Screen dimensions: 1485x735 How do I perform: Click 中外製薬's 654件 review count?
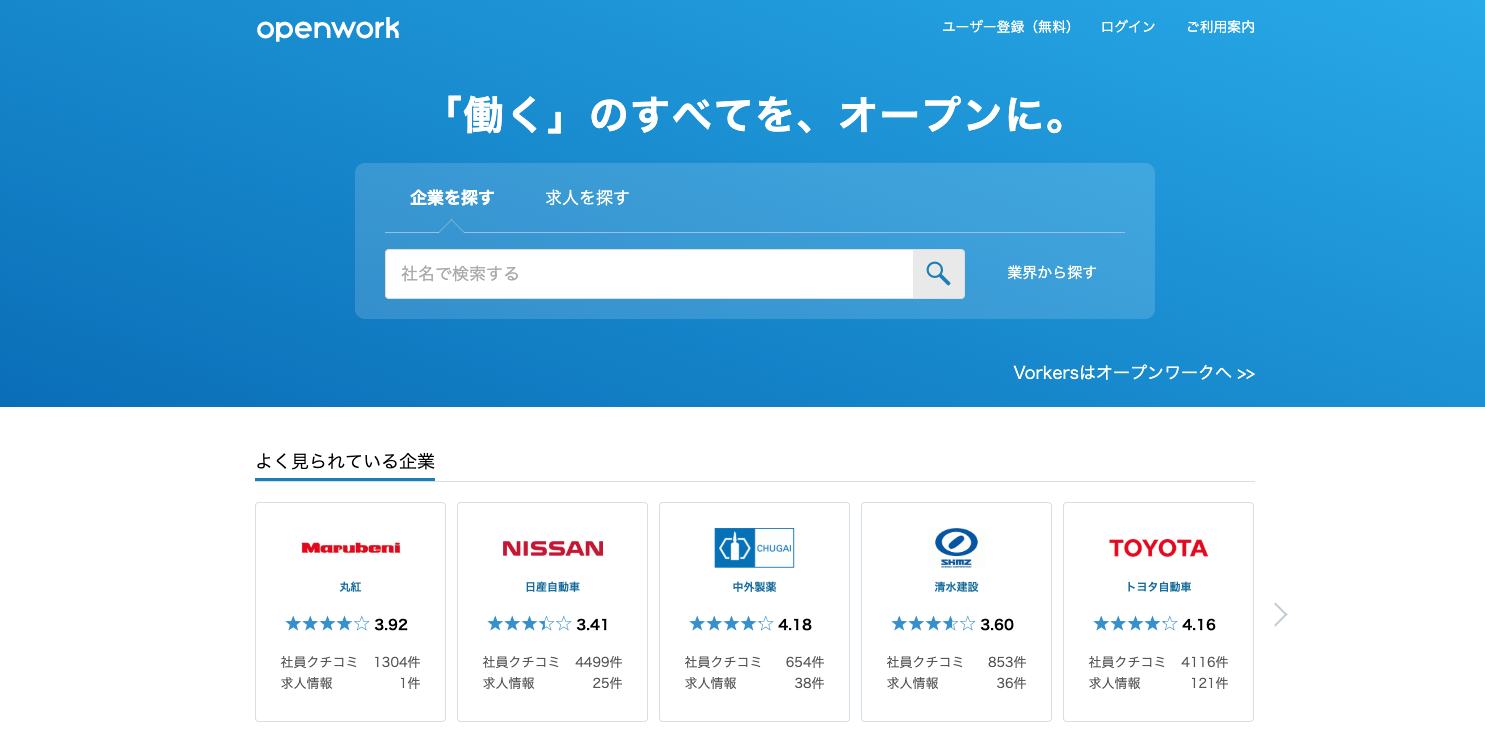pos(805,662)
